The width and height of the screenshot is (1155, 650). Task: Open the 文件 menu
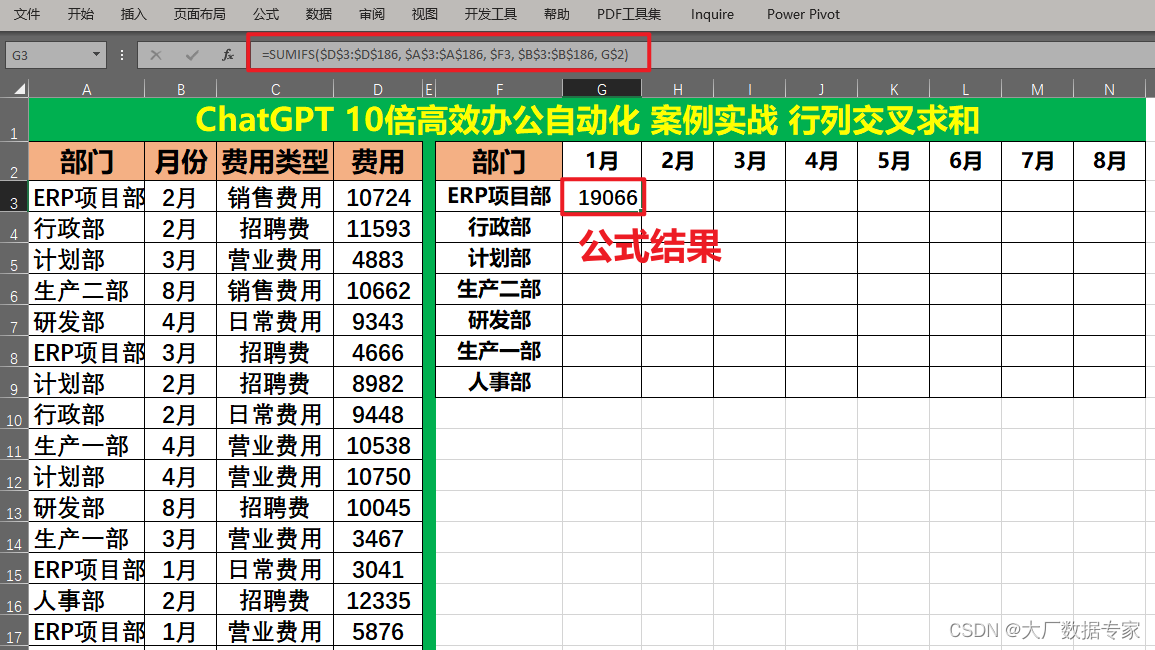pos(25,14)
